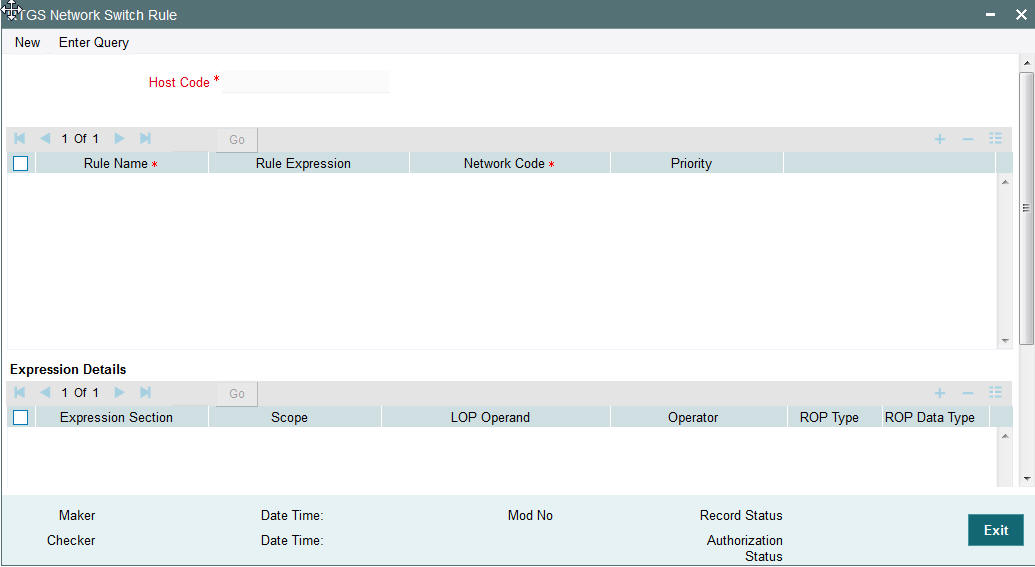Delete a row from Expression Details grid
Viewport: 1035px width, 567px height.
[x=968, y=393]
